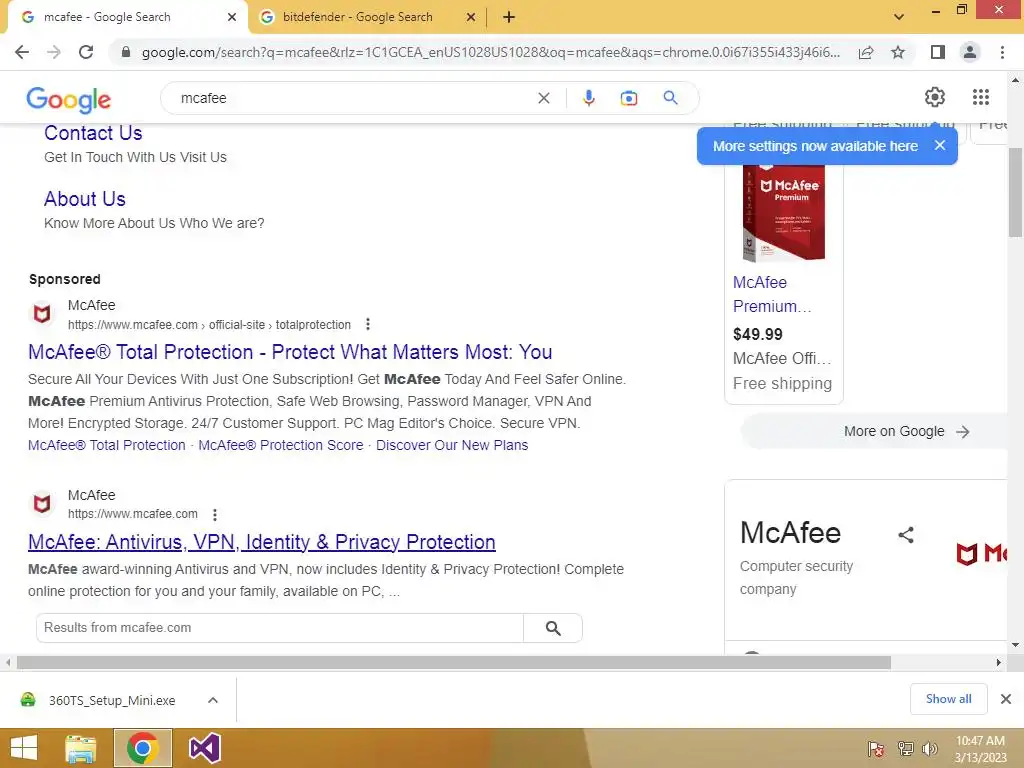Click horizontal scrollbar right arrow
Viewport: 1024px width, 768px height.
999,662
